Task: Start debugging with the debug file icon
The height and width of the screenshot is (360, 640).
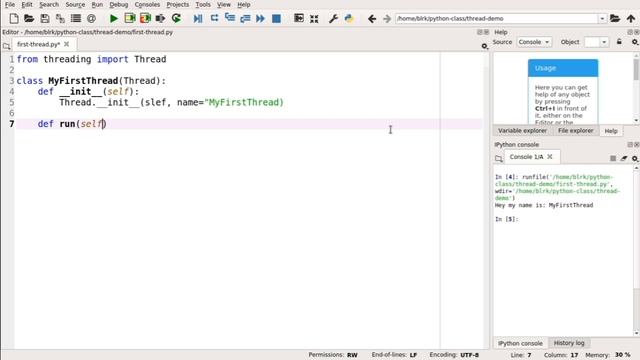Action: pos(198,18)
